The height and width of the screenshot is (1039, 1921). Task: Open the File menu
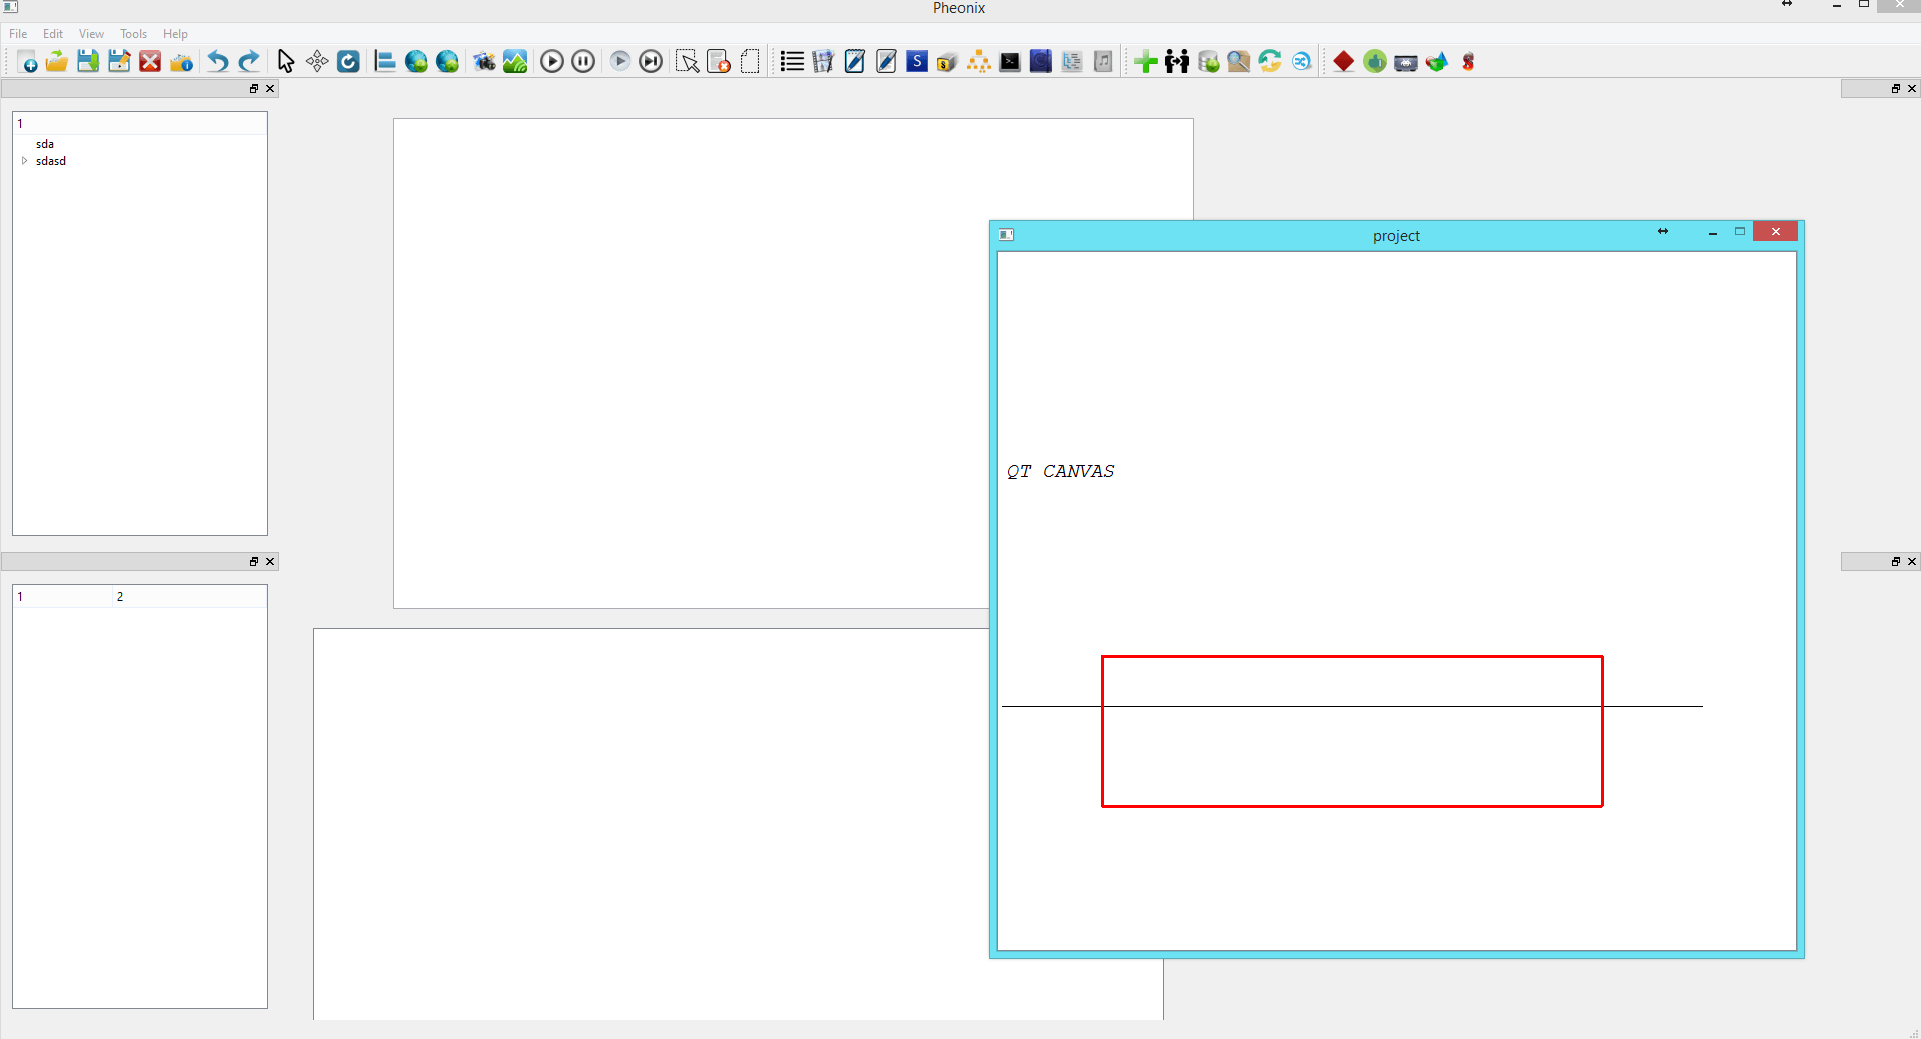(x=18, y=34)
